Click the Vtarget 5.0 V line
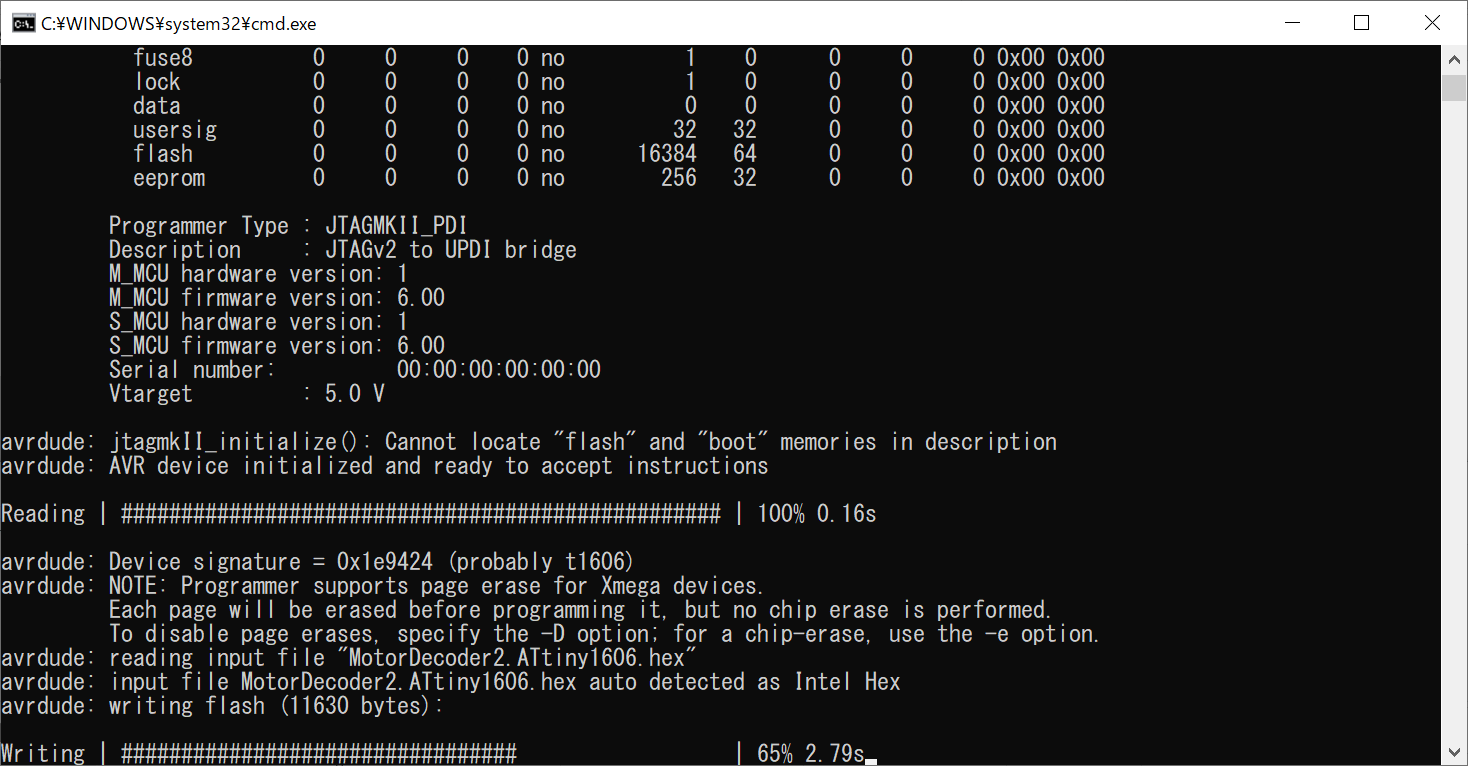The width and height of the screenshot is (1468, 766). (x=246, y=394)
